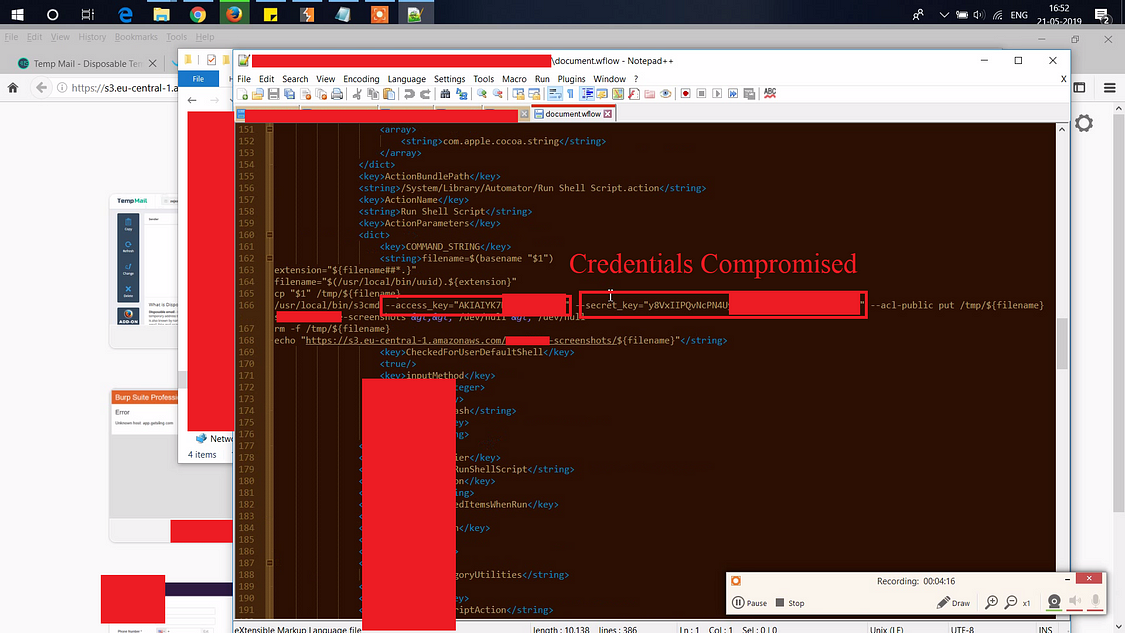1125x633 pixels.
Task: Click the ABC spell check icon
Action: (x=770, y=93)
